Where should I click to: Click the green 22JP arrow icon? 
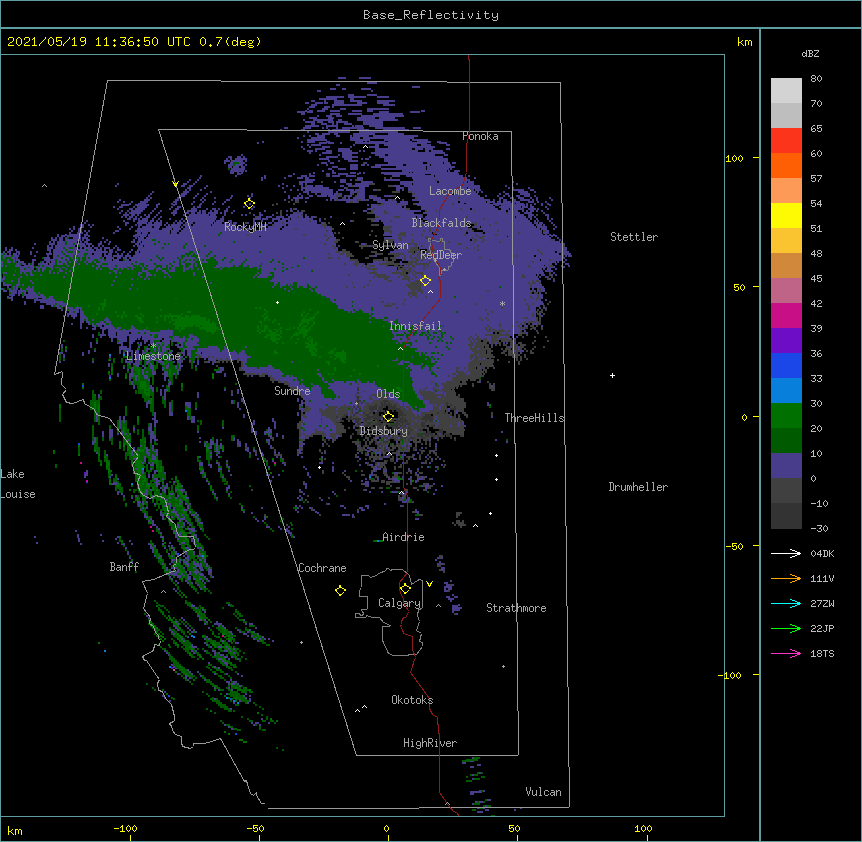pyautogui.click(x=786, y=628)
